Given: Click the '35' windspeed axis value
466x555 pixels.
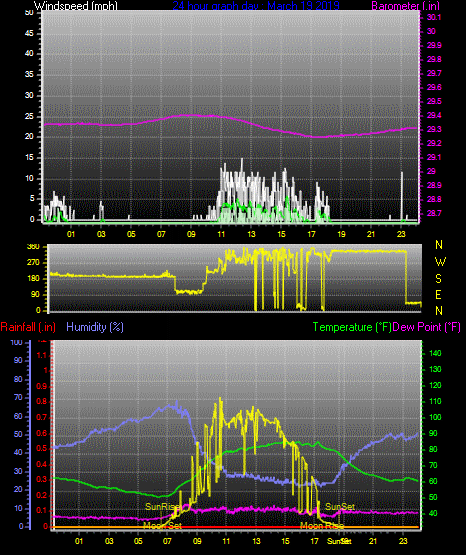Looking at the screenshot, I should 29,75.
